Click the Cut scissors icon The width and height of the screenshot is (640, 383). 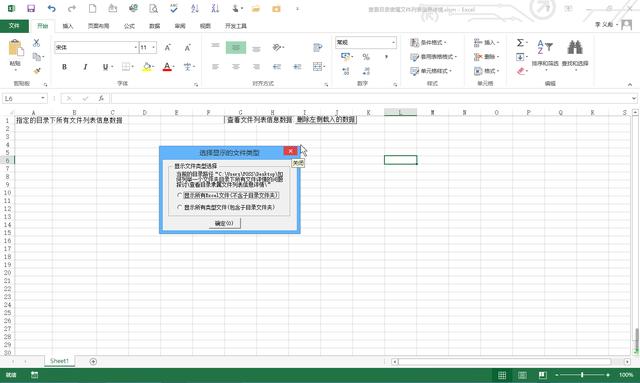tap(36, 43)
